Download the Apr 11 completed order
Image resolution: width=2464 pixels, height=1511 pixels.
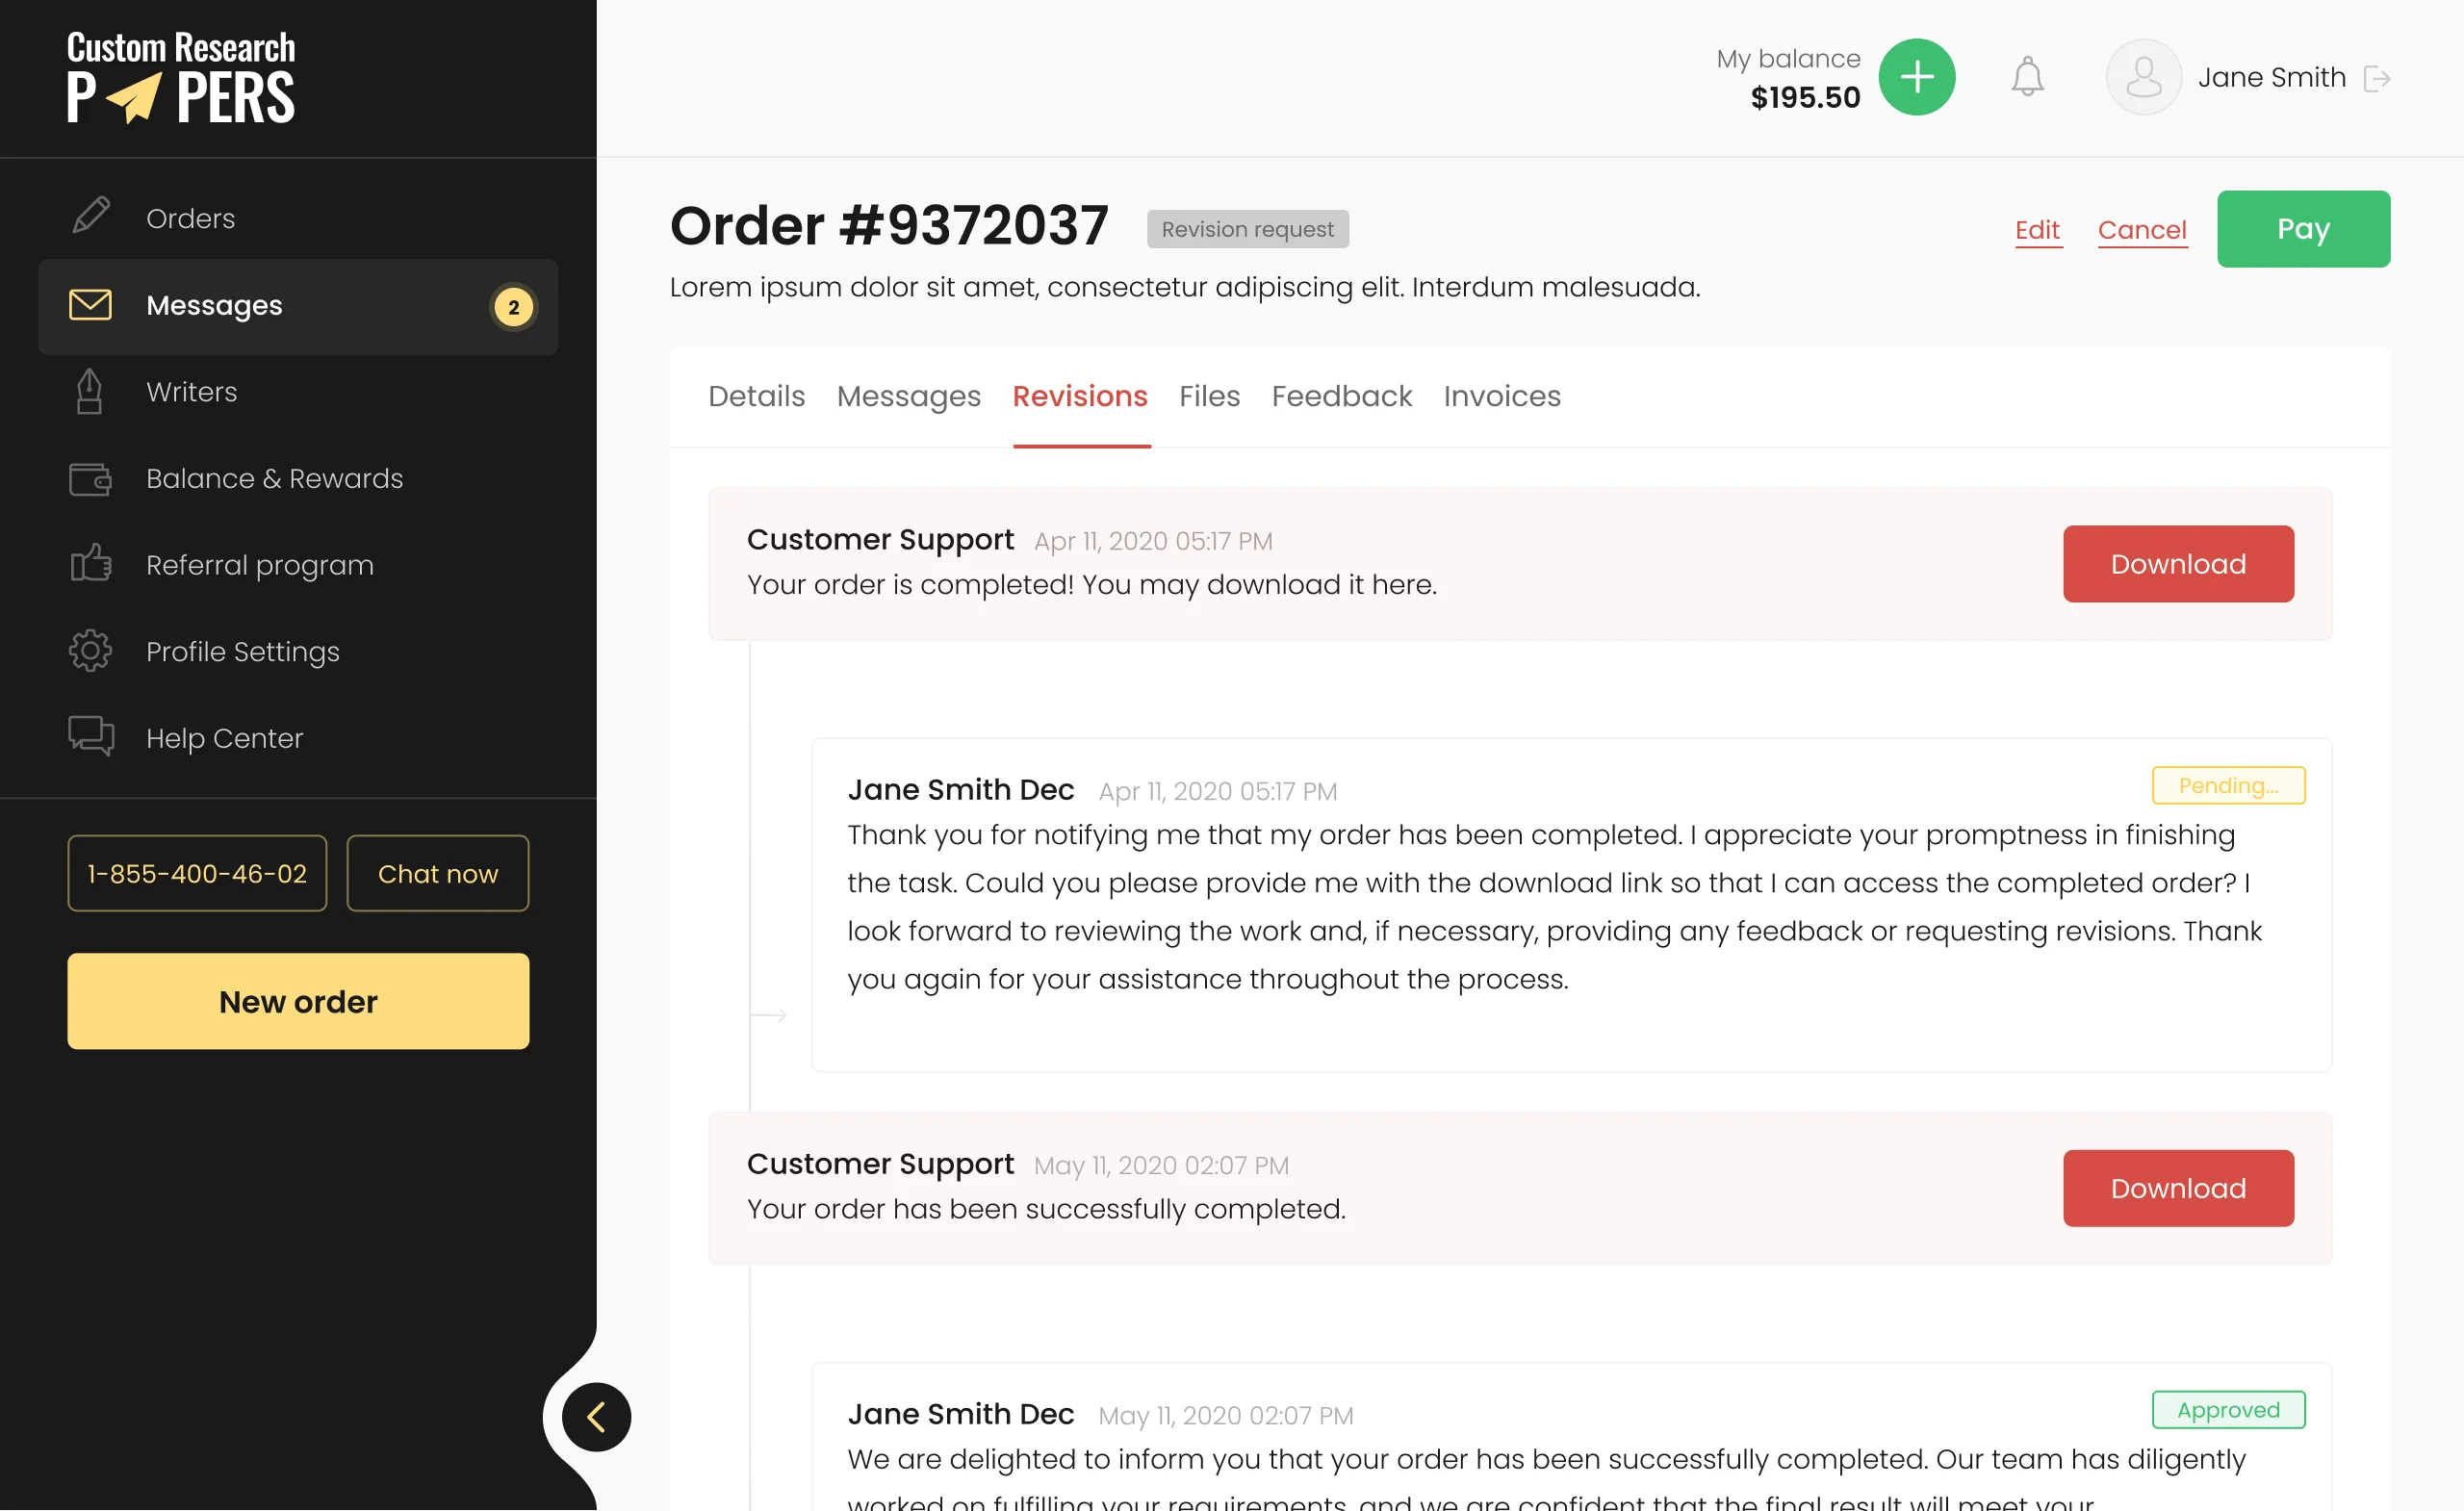(x=2177, y=564)
